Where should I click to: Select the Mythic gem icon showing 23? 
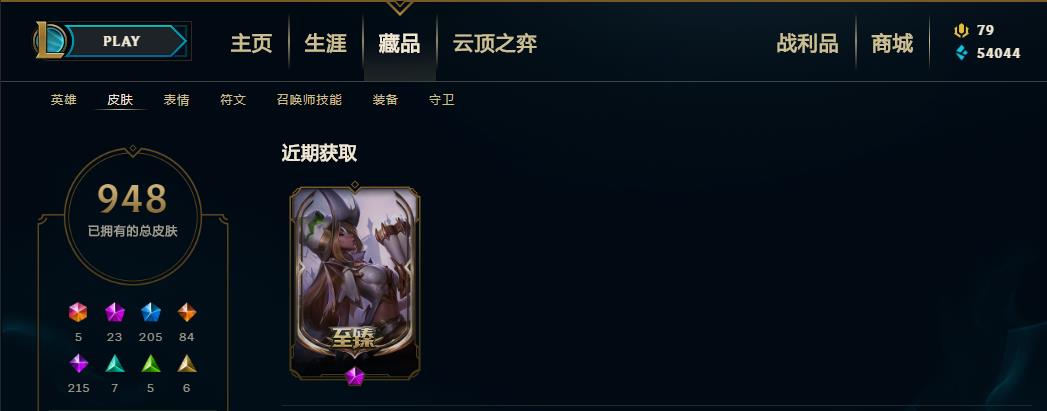tap(115, 312)
